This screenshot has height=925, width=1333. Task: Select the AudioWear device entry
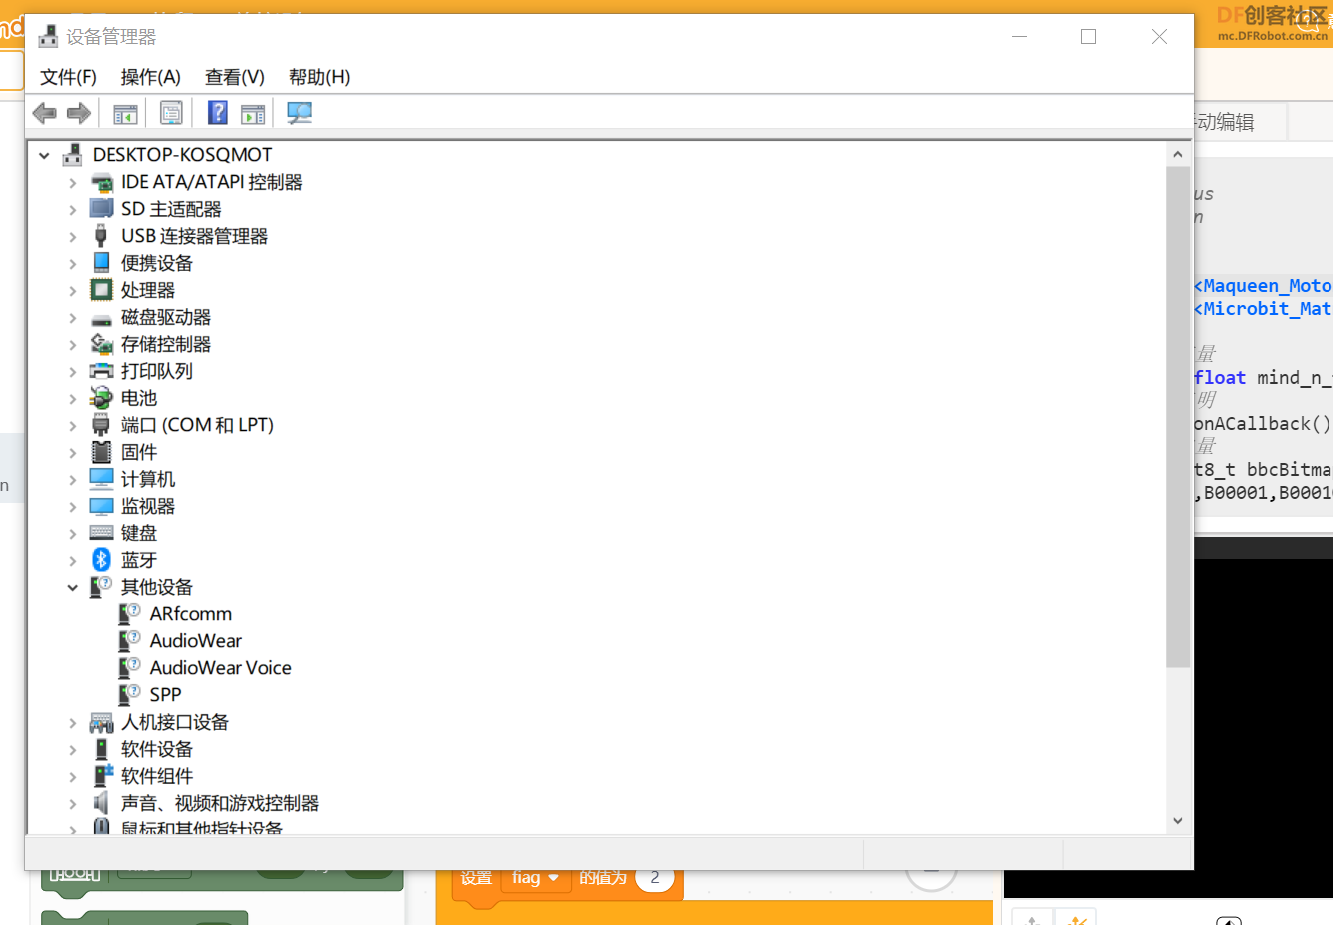click(196, 640)
